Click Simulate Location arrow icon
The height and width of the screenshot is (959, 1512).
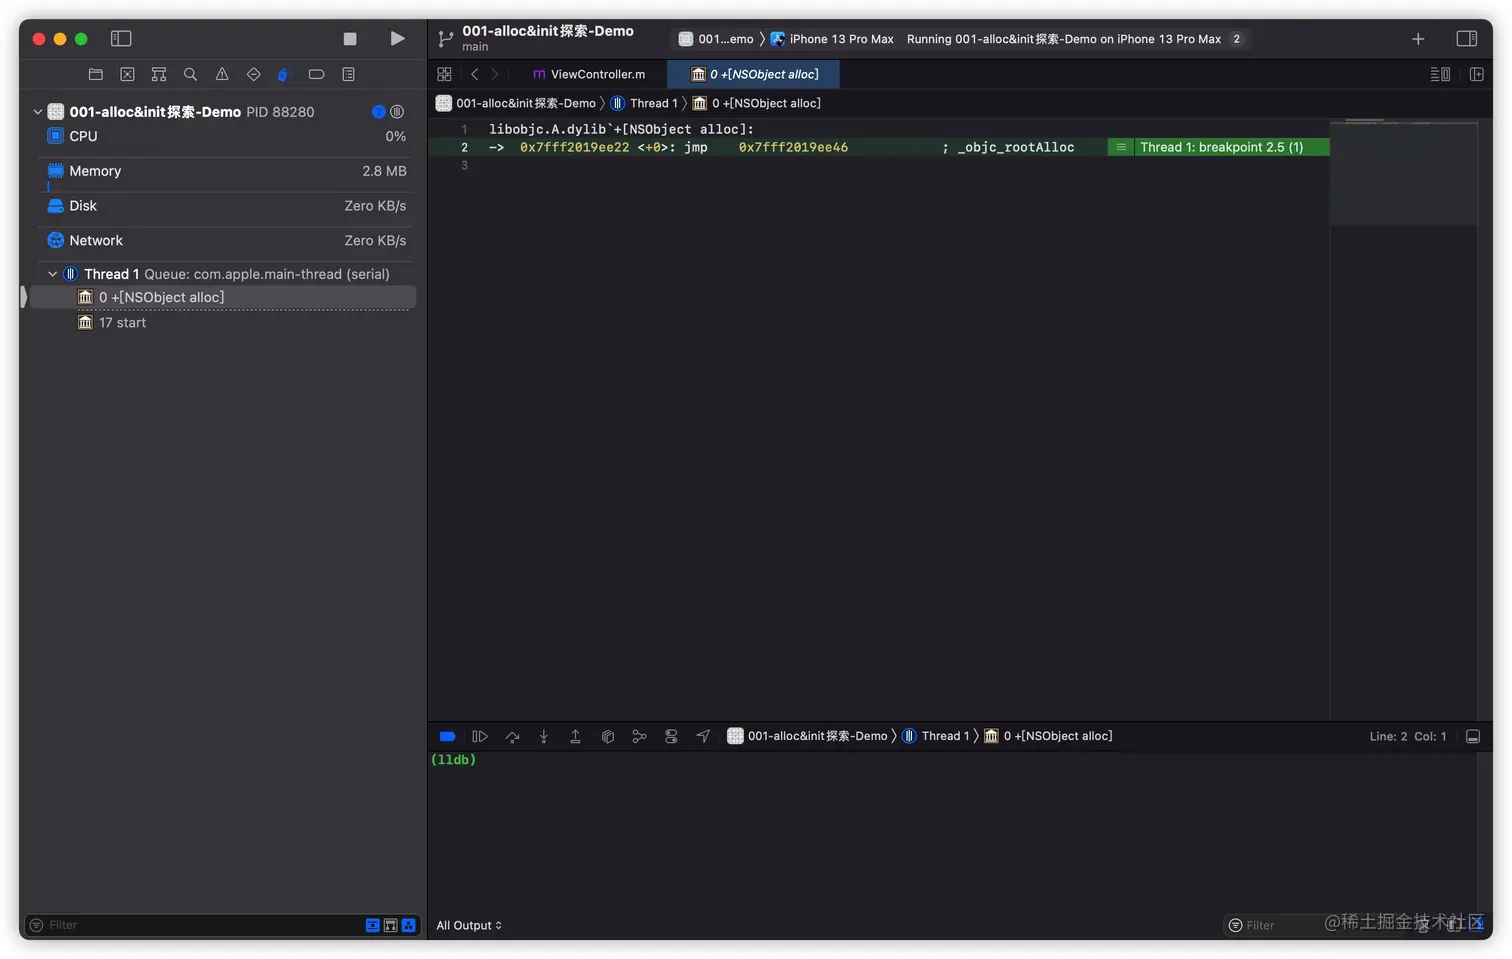click(703, 736)
